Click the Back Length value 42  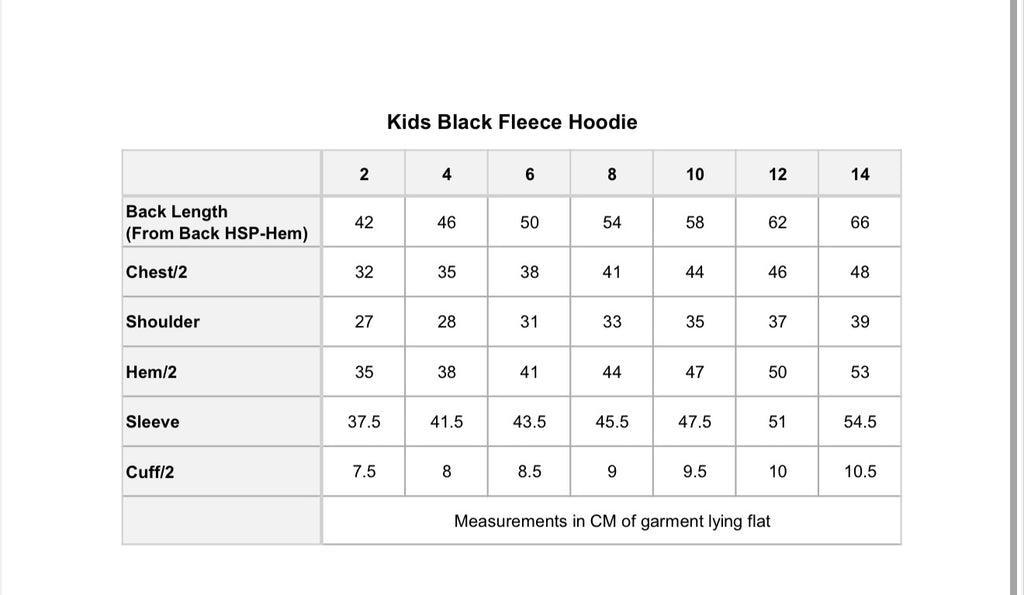(364, 223)
